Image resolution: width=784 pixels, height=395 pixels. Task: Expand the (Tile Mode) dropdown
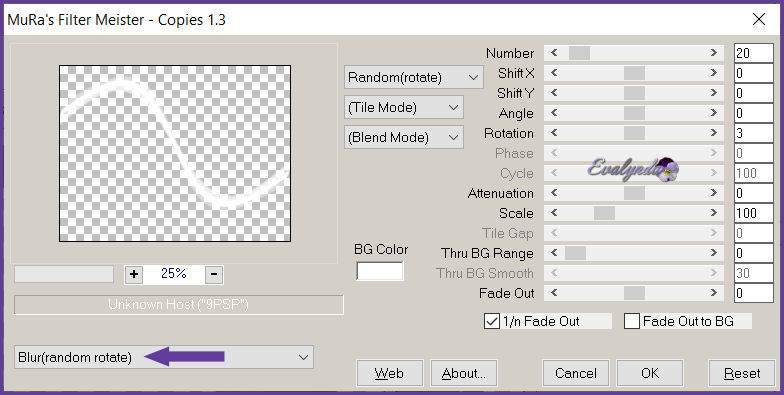(x=404, y=108)
